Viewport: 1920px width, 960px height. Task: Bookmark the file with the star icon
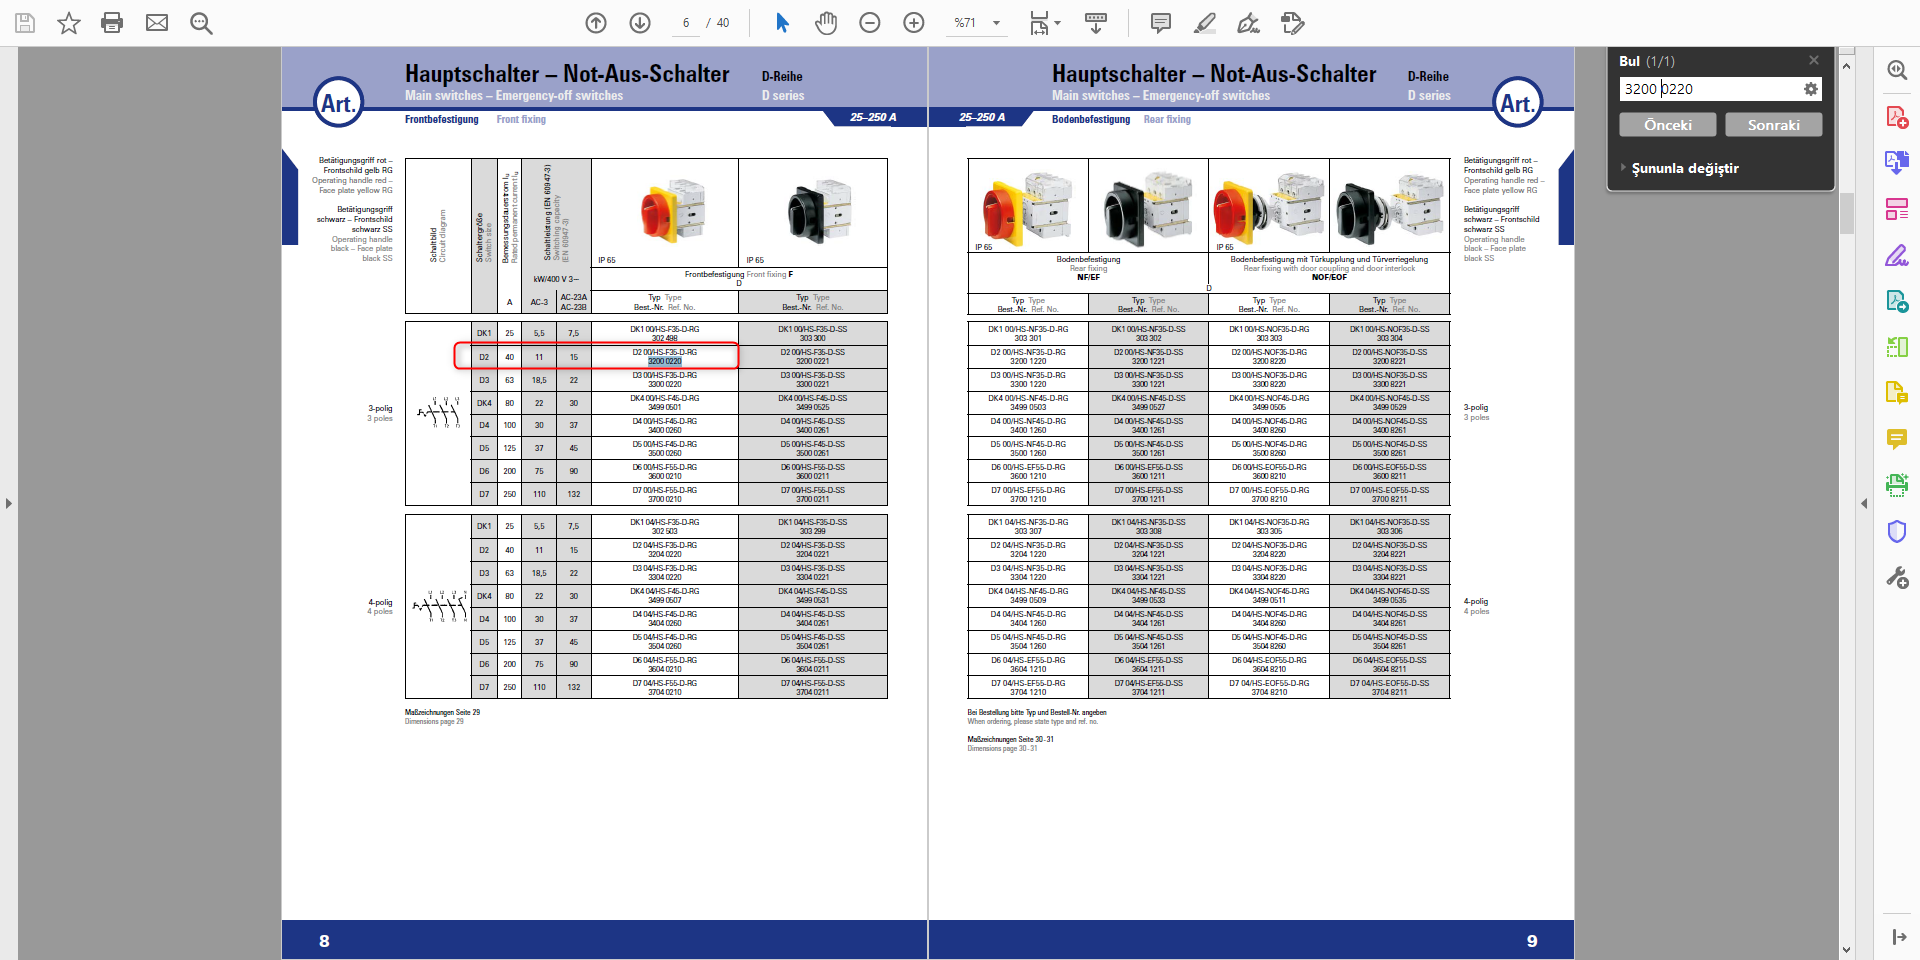pos(68,23)
